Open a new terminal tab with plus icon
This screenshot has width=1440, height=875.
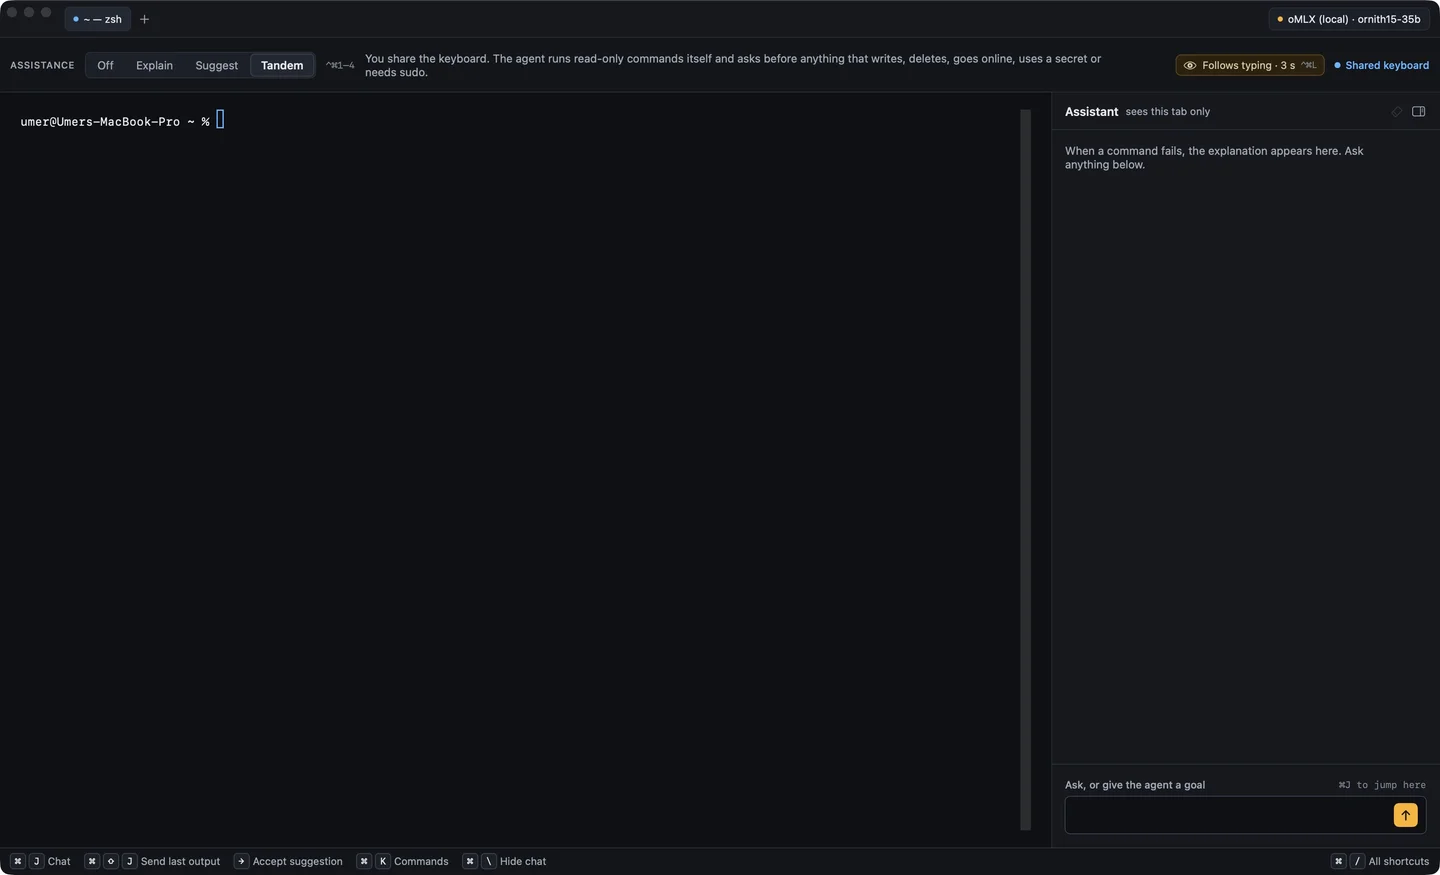(144, 19)
